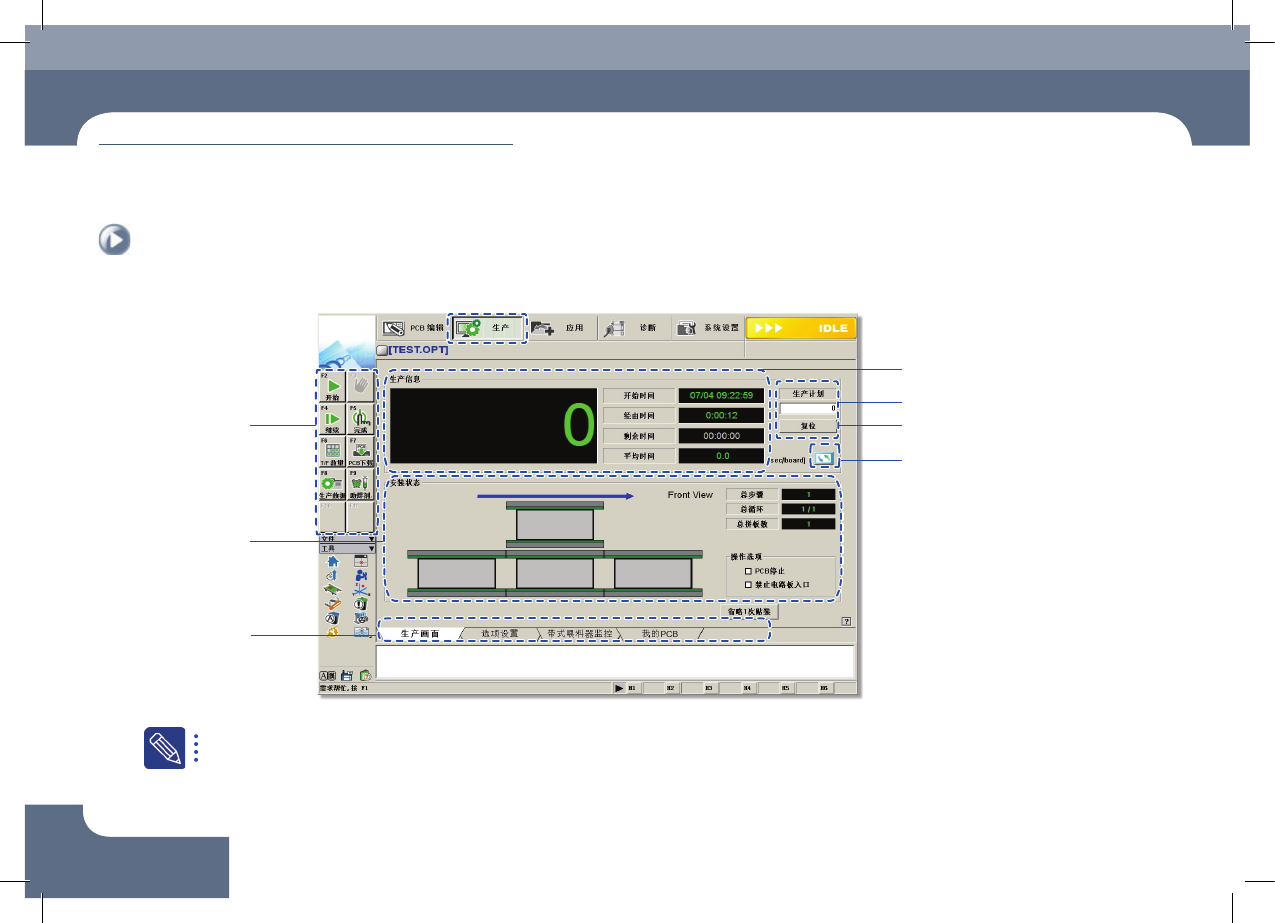Click the elapsed time value 0:00:12
Screen dimensions: 1275x923
pyautogui.click(x=721, y=415)
